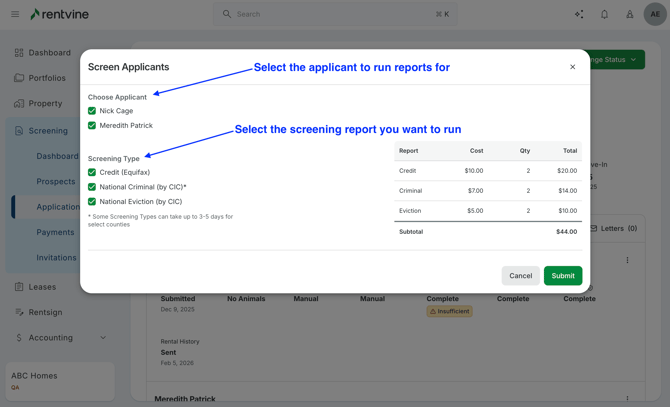The height and width of the screenshot is (407, 670).
Task: Click the Rentvine logo
Action: tap(62, 14)
